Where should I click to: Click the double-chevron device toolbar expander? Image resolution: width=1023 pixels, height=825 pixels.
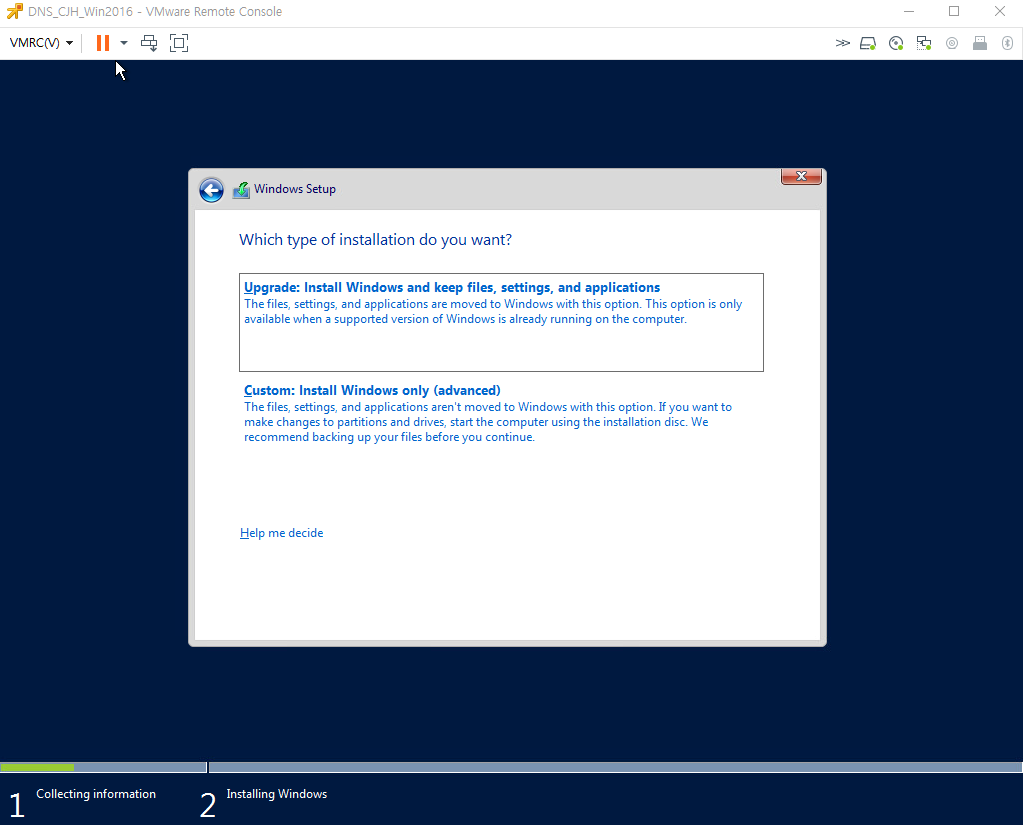[842, 43]
